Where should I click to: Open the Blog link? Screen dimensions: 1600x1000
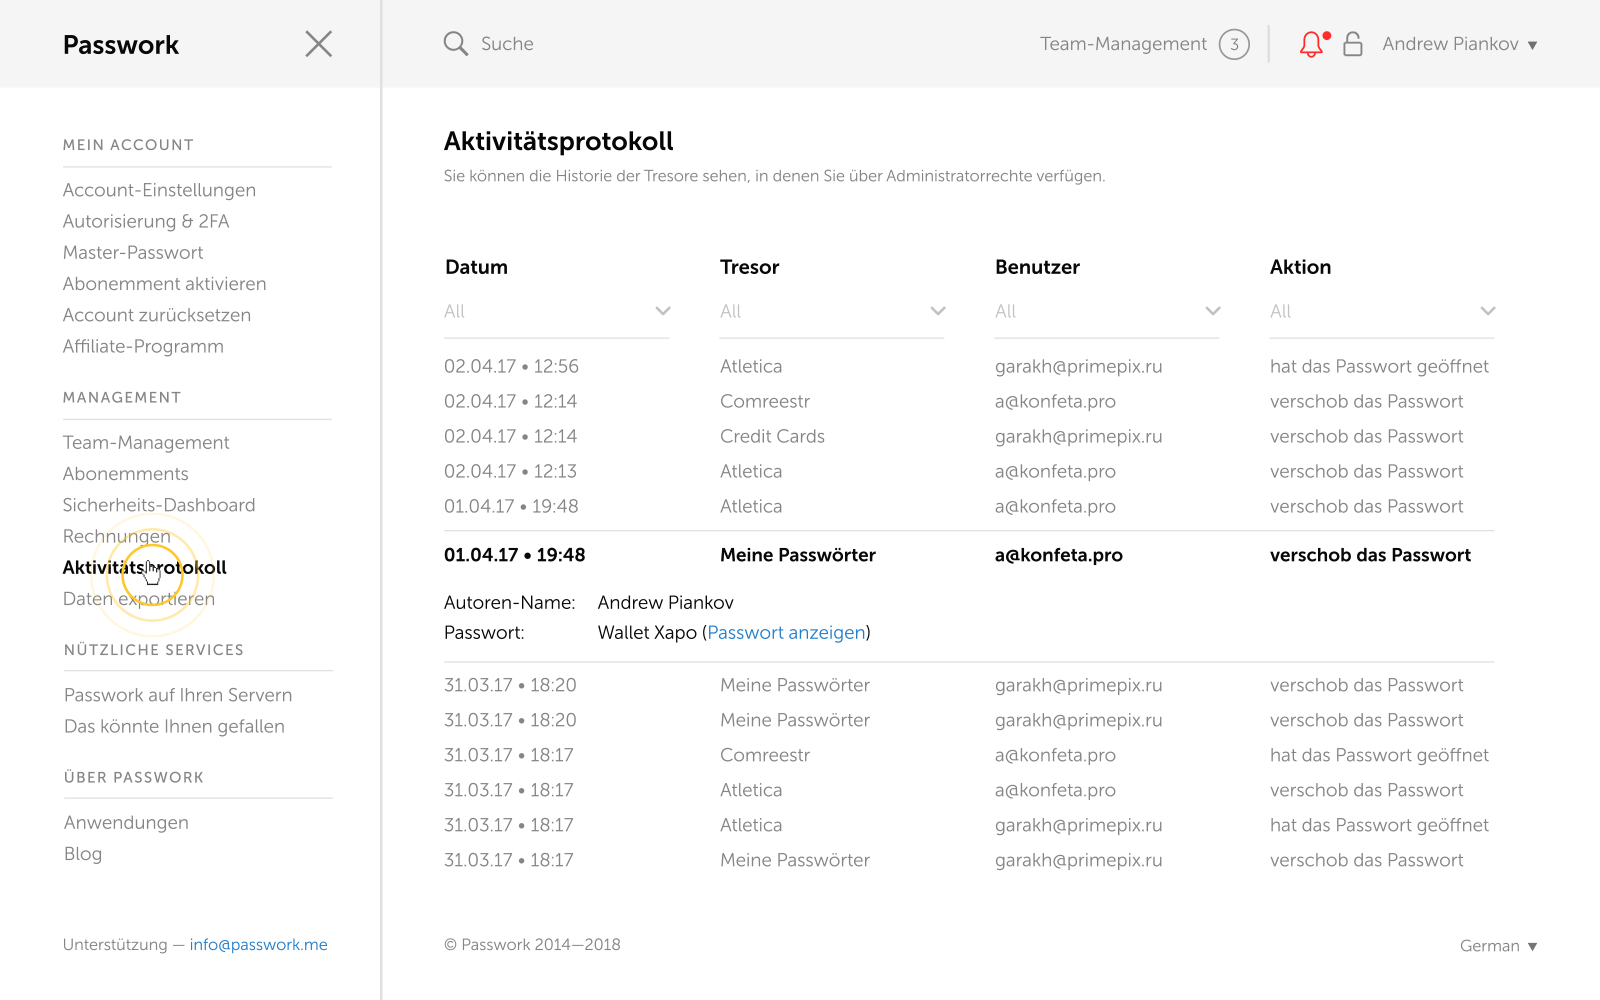[83, 854]
